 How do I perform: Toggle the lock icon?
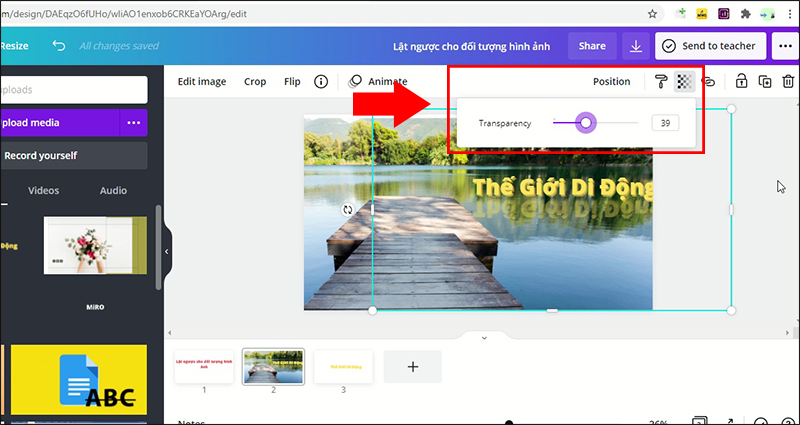[x=741, y=82]
